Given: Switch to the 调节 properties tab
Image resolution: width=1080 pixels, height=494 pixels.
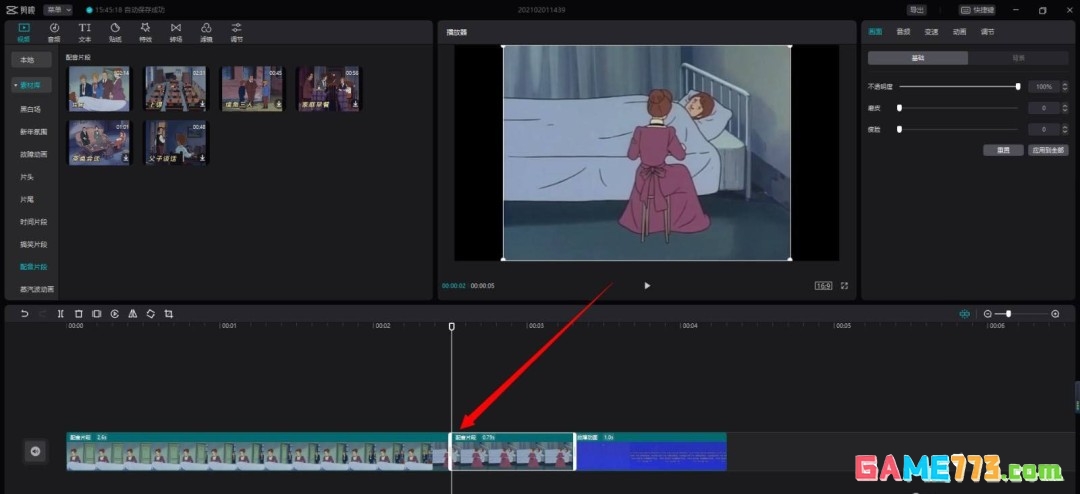Looking at the screenshot, I should coord(987,32).
